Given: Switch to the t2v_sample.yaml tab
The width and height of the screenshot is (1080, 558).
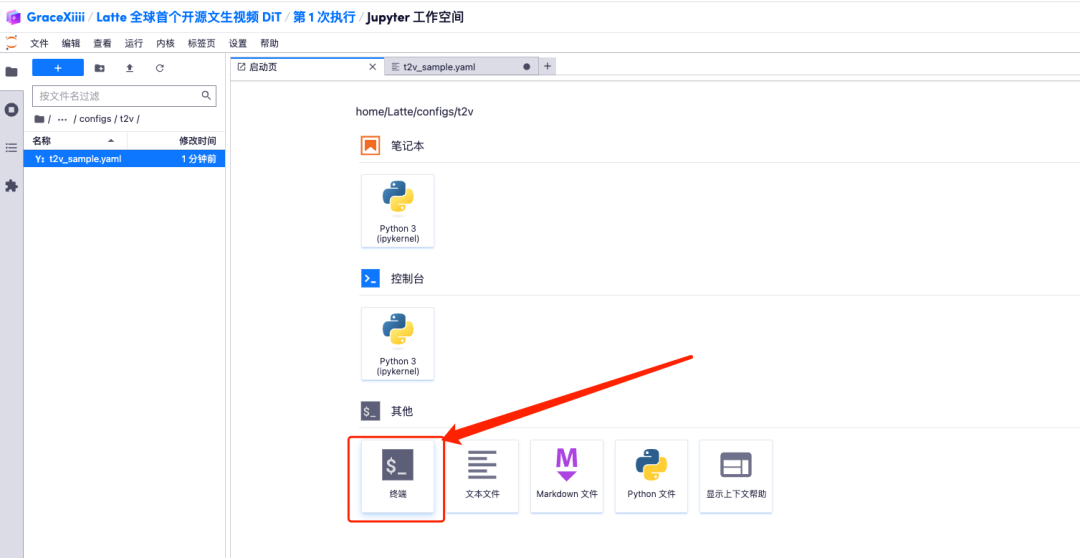Looking at the screenshot, I should pyautogui.click(x=439, y=67).
